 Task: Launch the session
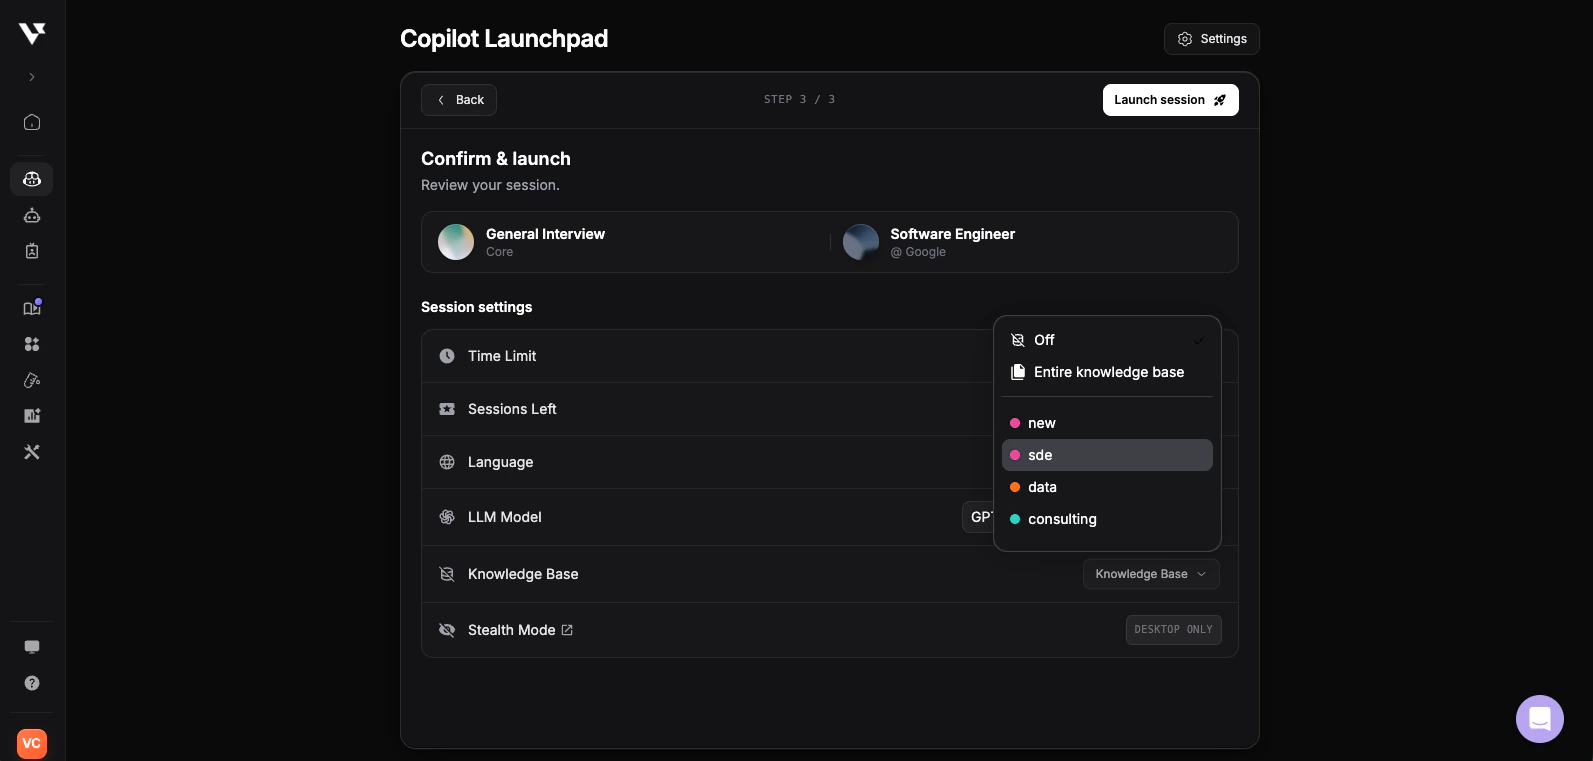coord(1170,100)
